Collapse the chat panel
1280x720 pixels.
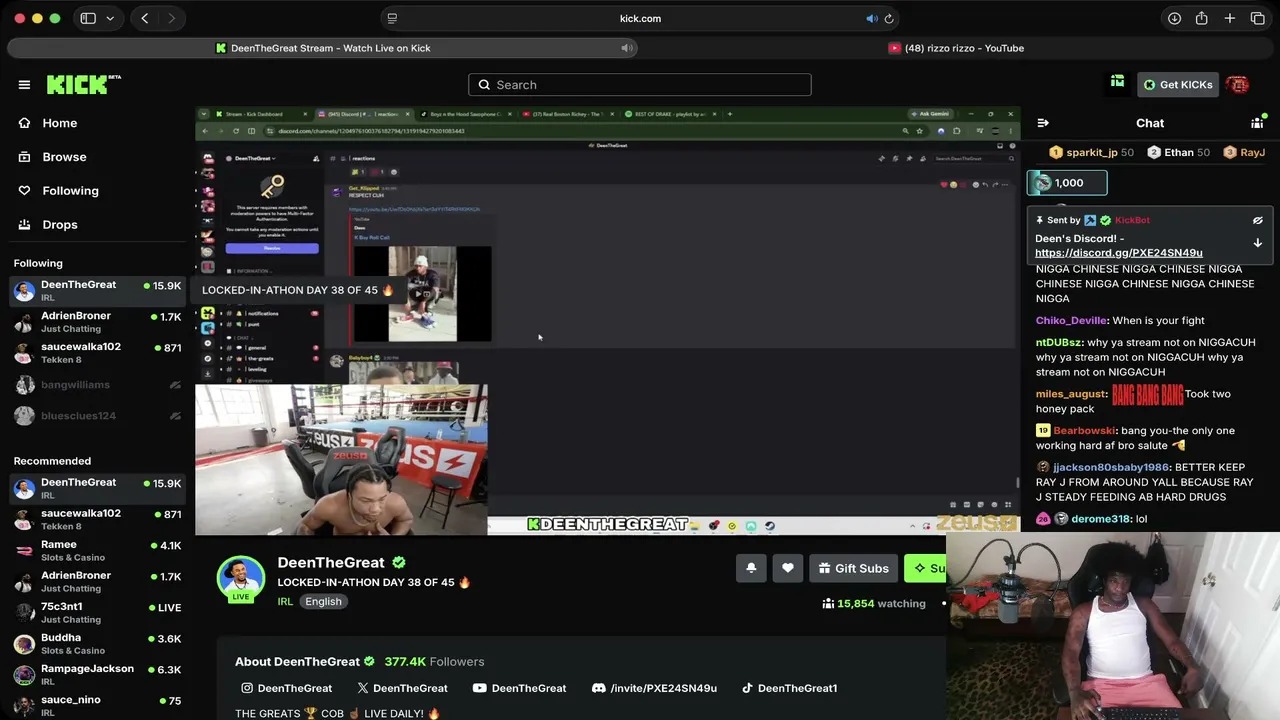click(1043, 123)
